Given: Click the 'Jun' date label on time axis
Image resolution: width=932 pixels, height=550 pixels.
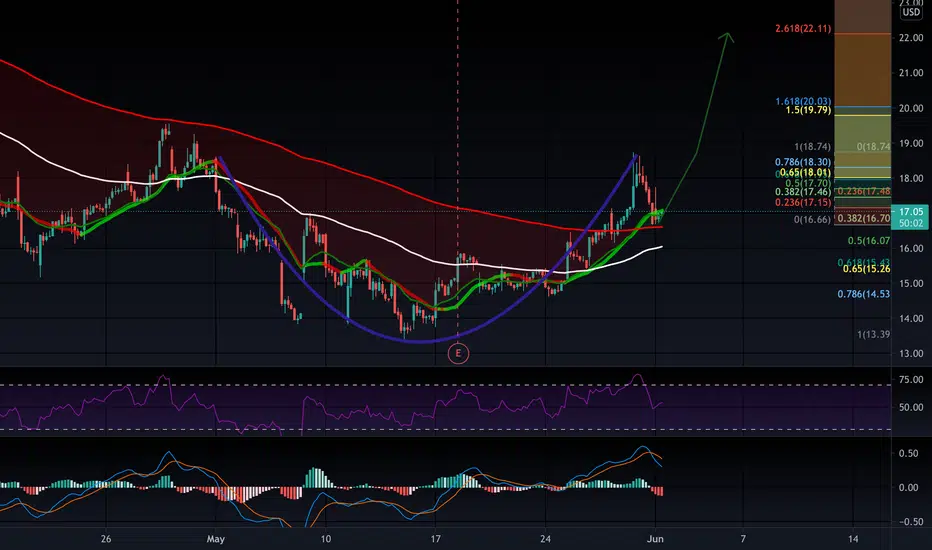Looking at the screenshot, I should (x=655, y=539).
